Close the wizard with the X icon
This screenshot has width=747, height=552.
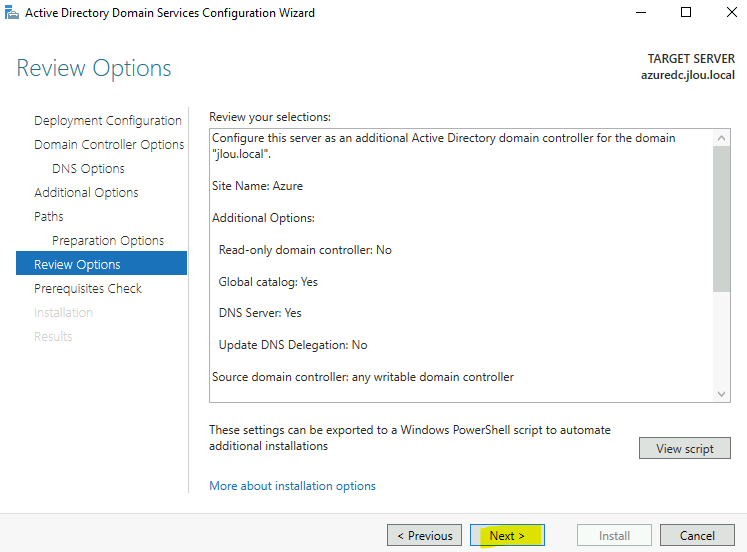(x=732, y=12)
